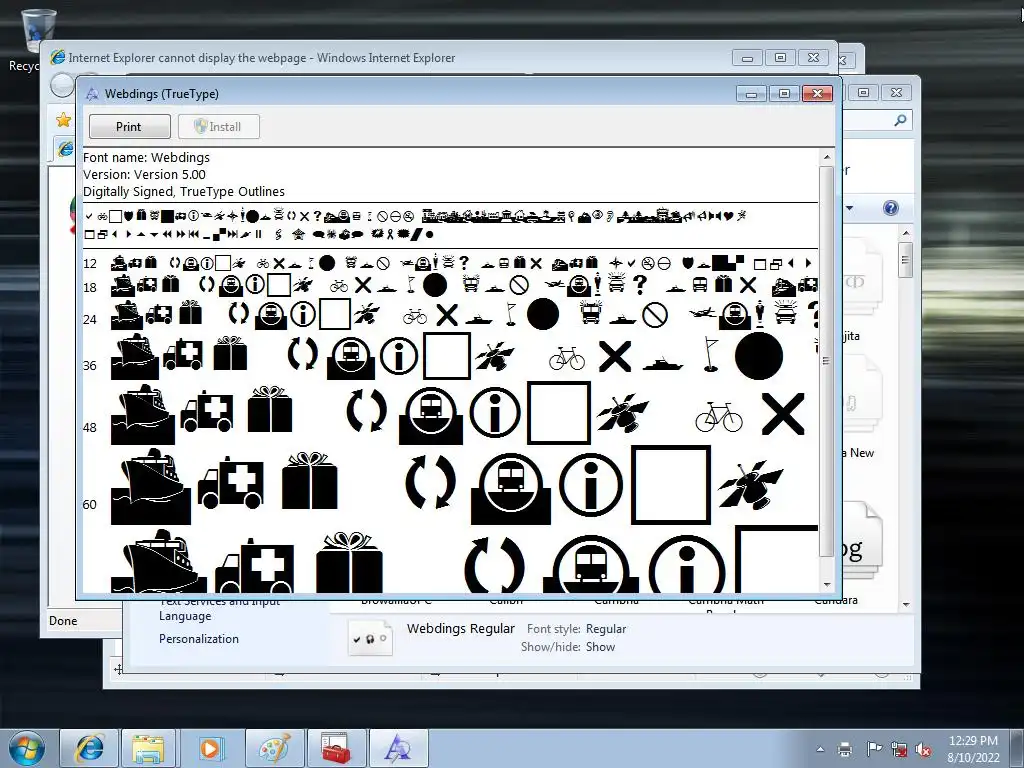Click the muted volume icon in tray
This screenshot has width=1024, height=768.
923,749
